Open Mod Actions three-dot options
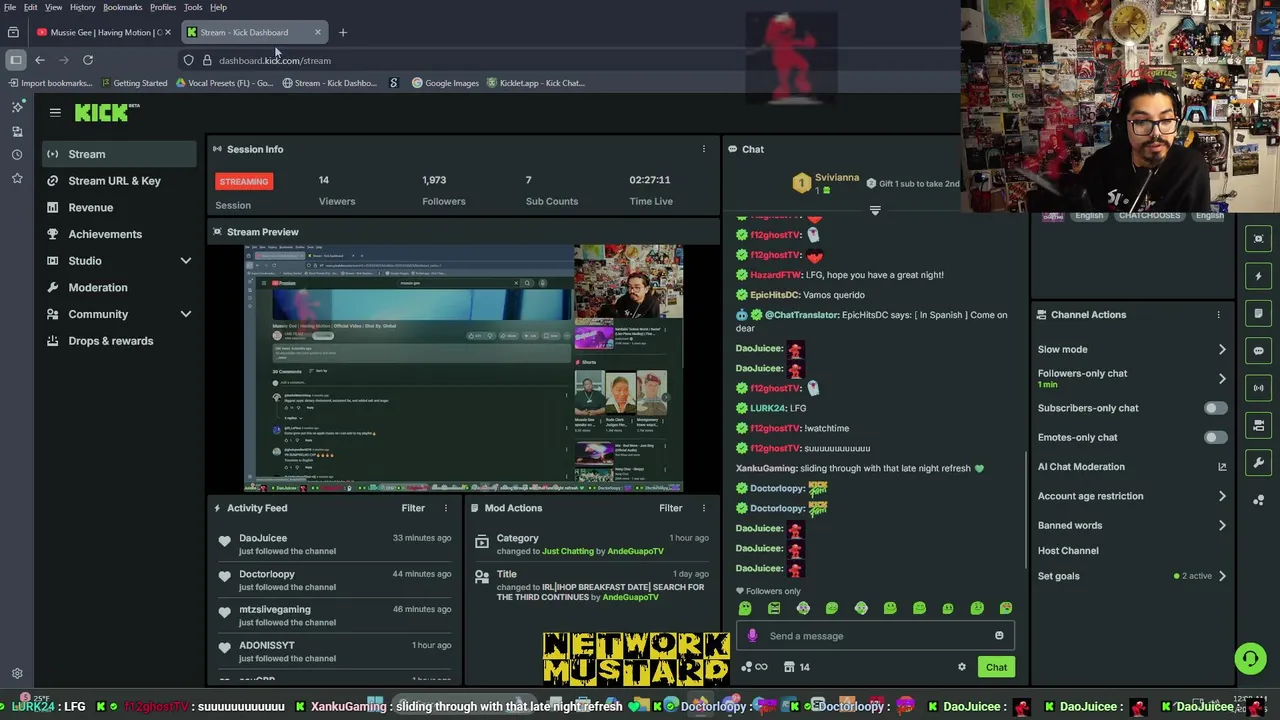This screenshot has width=1280, height=720. tap(703, 508)
